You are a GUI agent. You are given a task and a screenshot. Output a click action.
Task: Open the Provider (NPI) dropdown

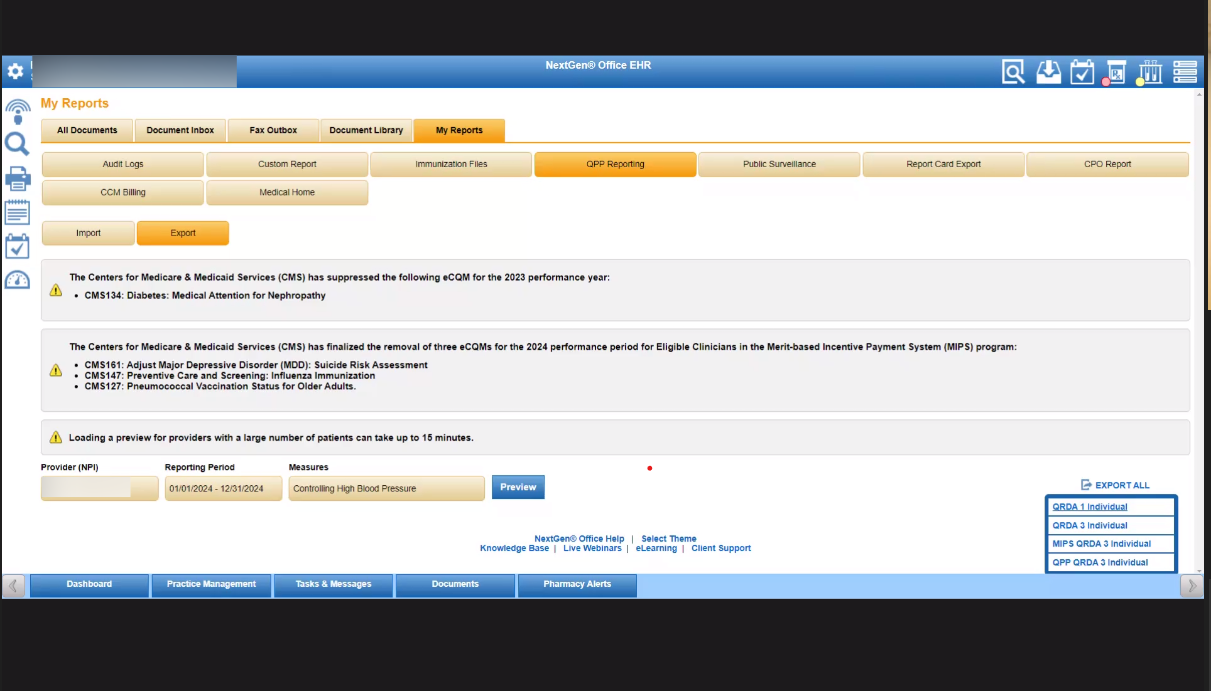click(x=99, y=488)
